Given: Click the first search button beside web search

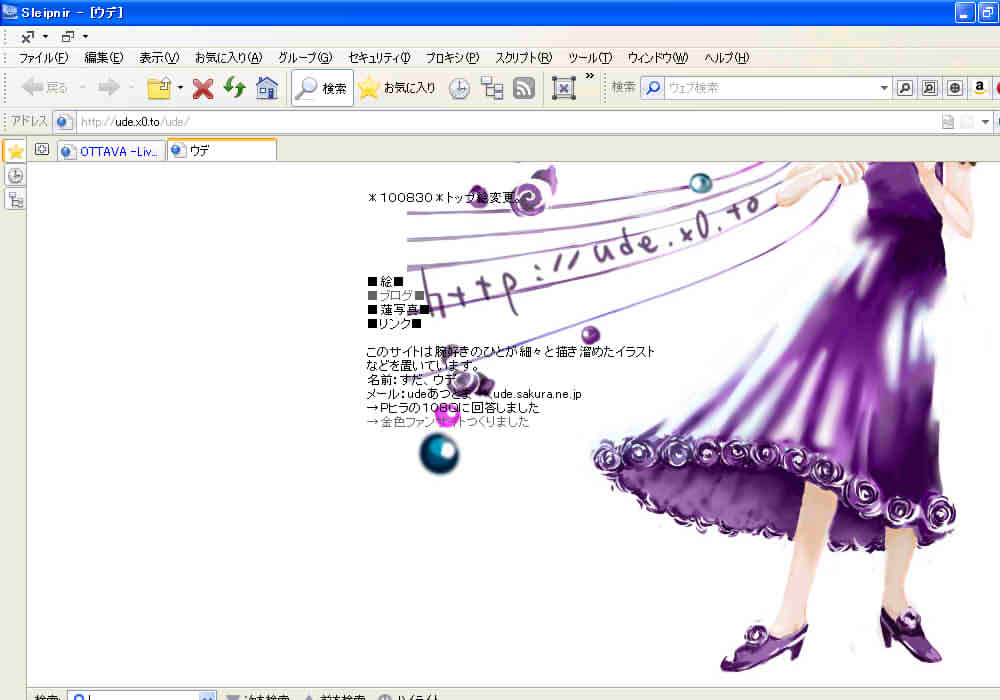Looking at the screenshot, I should point(904,88).
